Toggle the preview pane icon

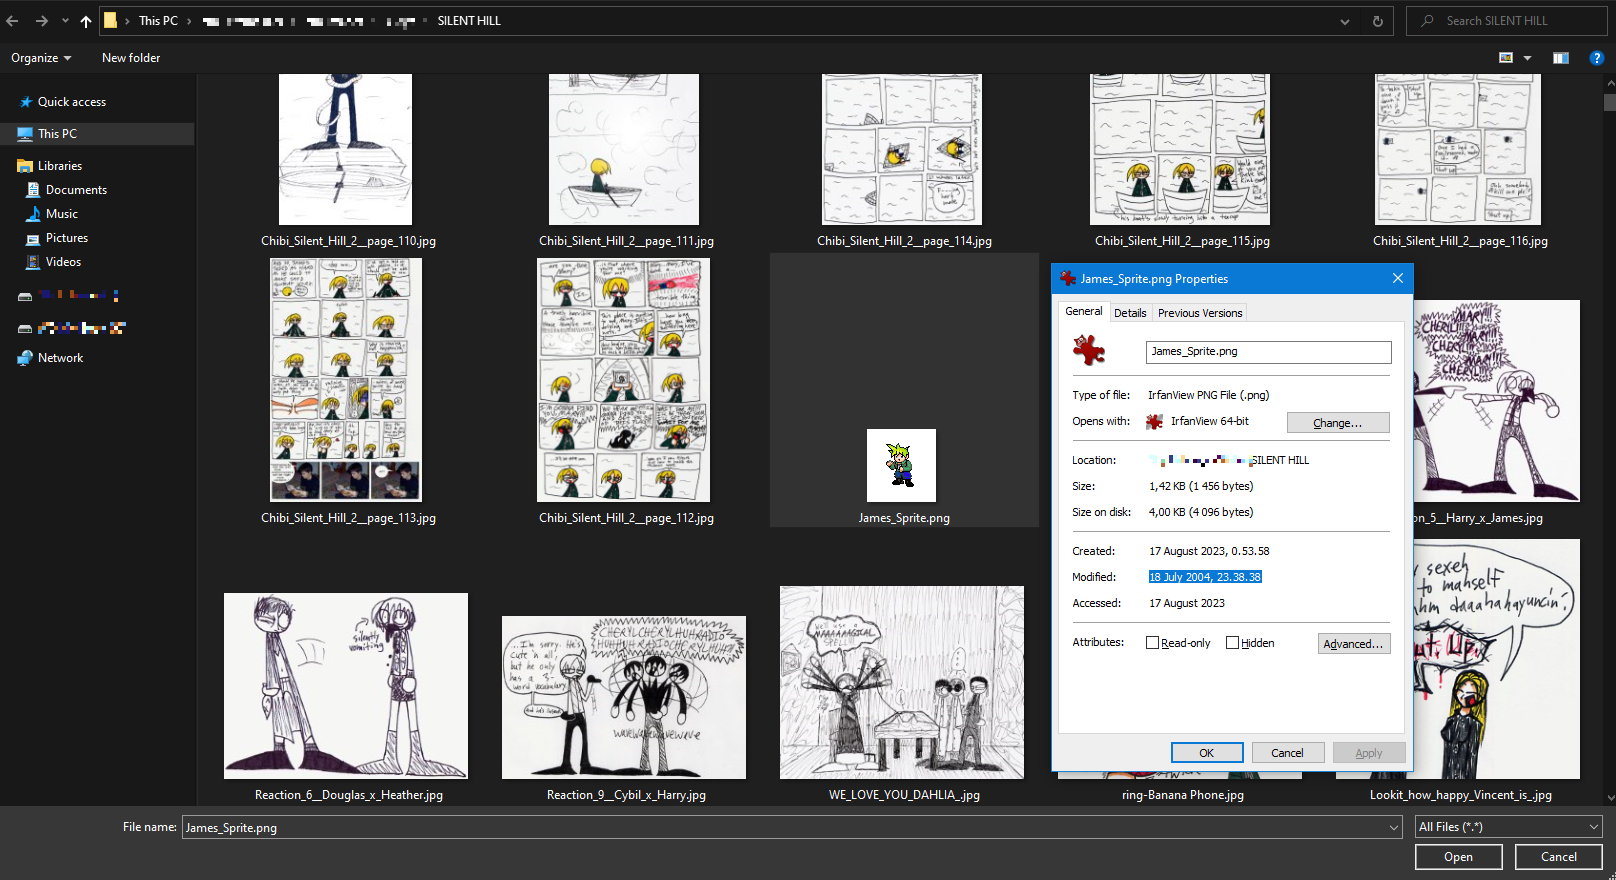tap(1560, 58)
